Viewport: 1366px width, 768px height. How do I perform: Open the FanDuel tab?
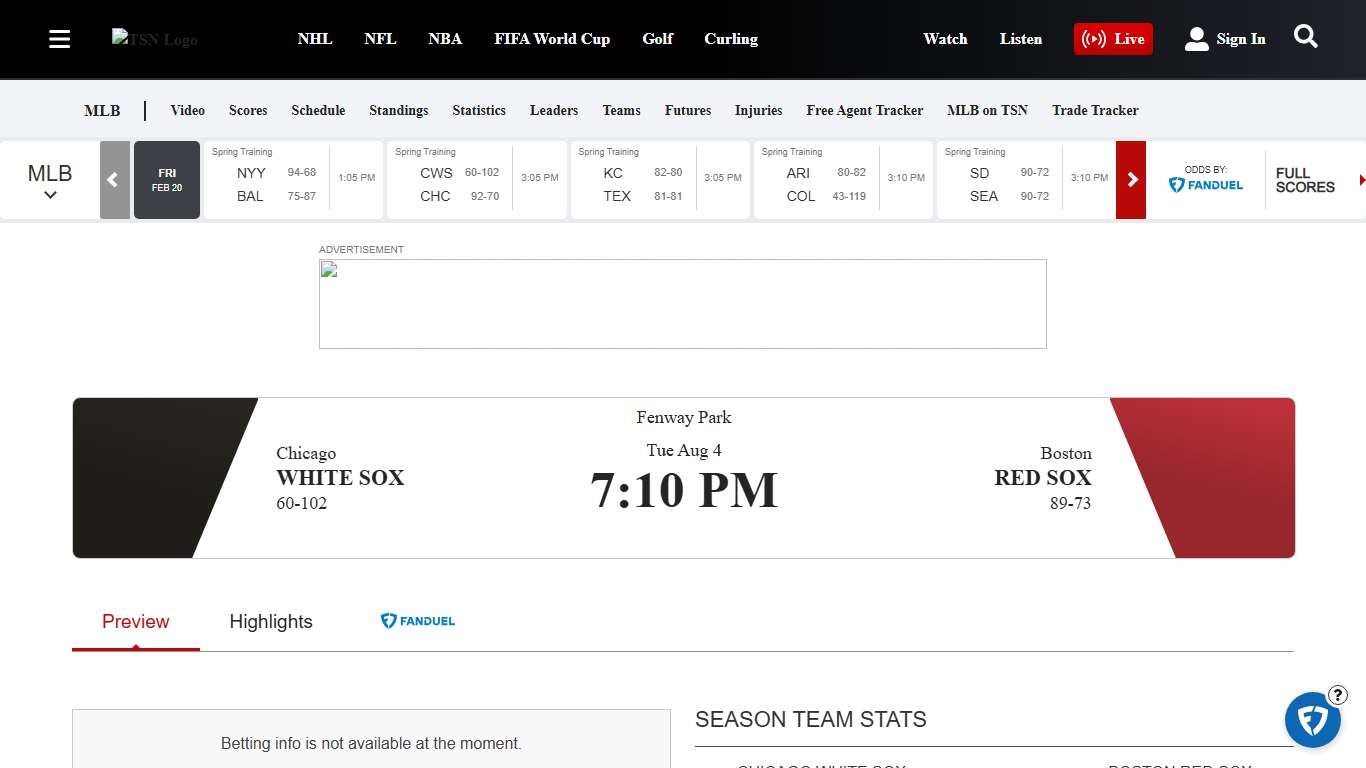click(418, 621)
